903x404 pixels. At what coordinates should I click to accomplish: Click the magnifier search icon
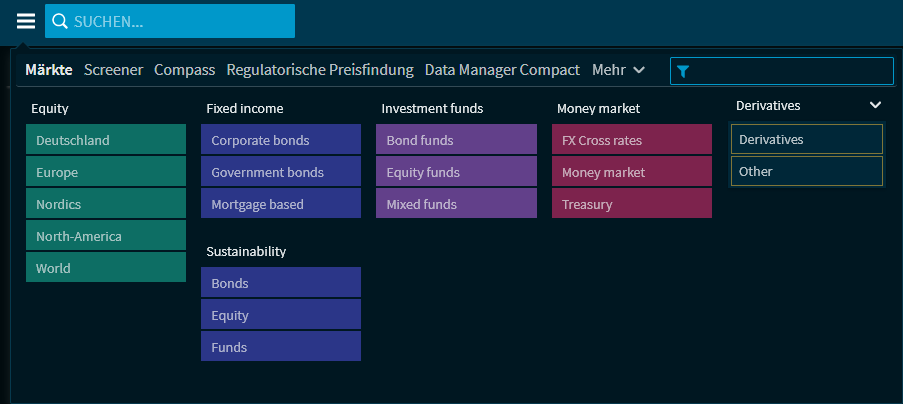pyautogui.click(x=60, y=21)
